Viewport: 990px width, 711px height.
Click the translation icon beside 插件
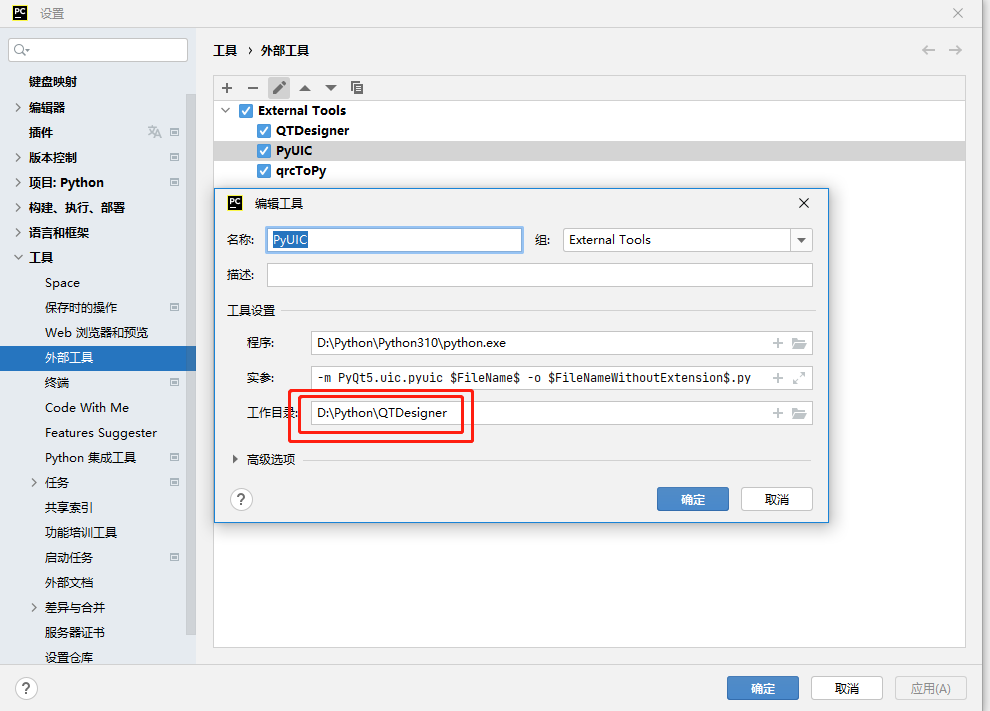pyautogui.click(x=155, y=132)
